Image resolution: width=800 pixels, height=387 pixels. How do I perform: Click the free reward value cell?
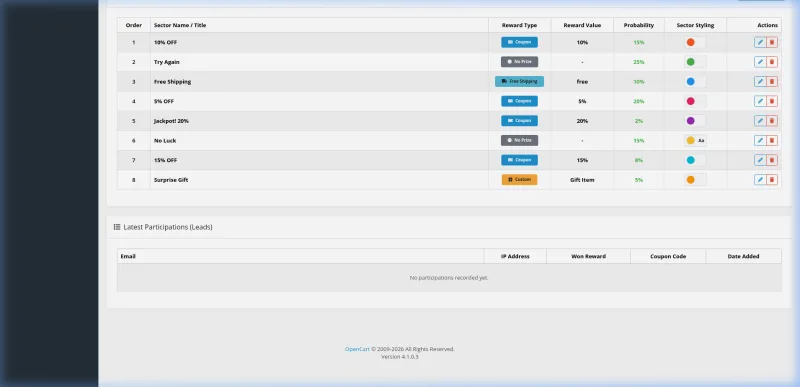click(582, 82)
